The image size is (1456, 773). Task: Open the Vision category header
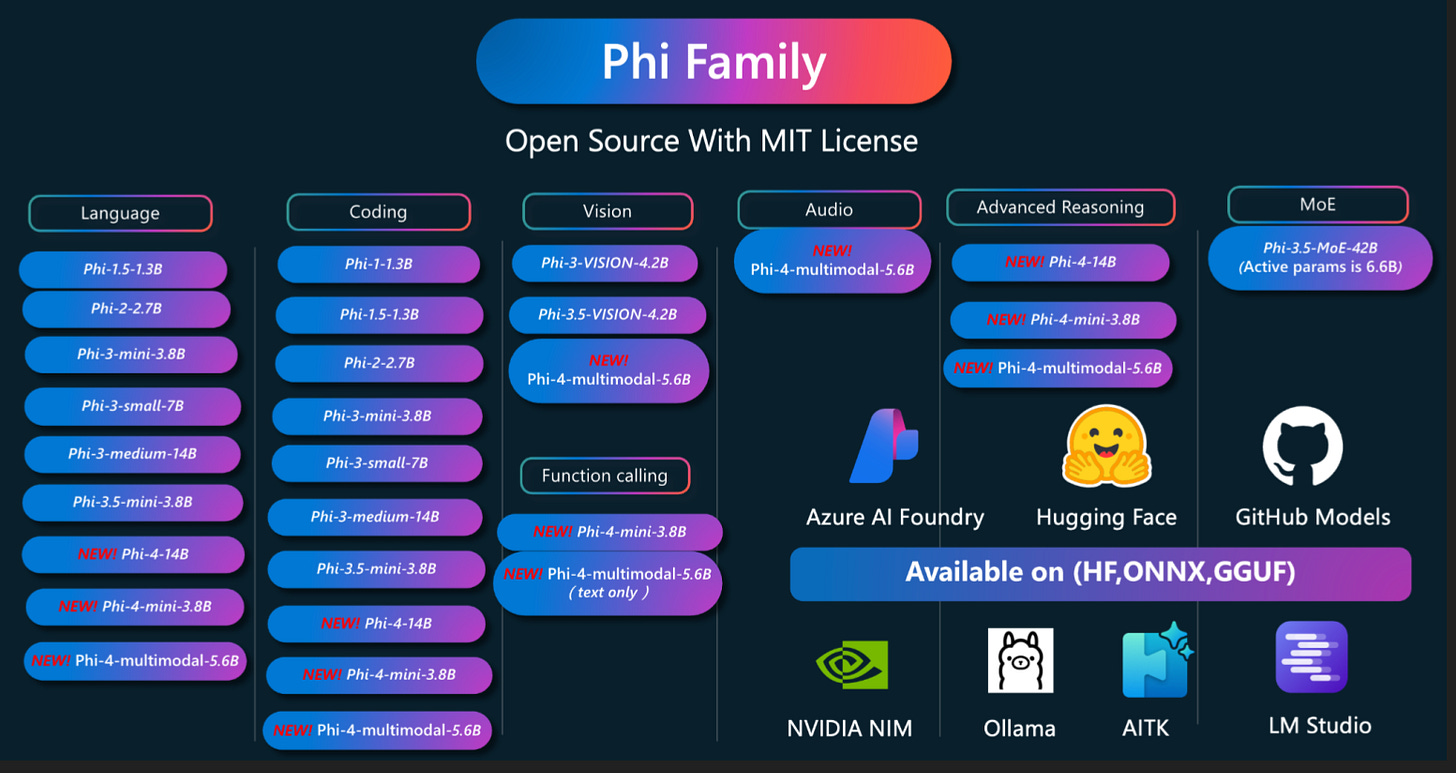coord(607,211)
